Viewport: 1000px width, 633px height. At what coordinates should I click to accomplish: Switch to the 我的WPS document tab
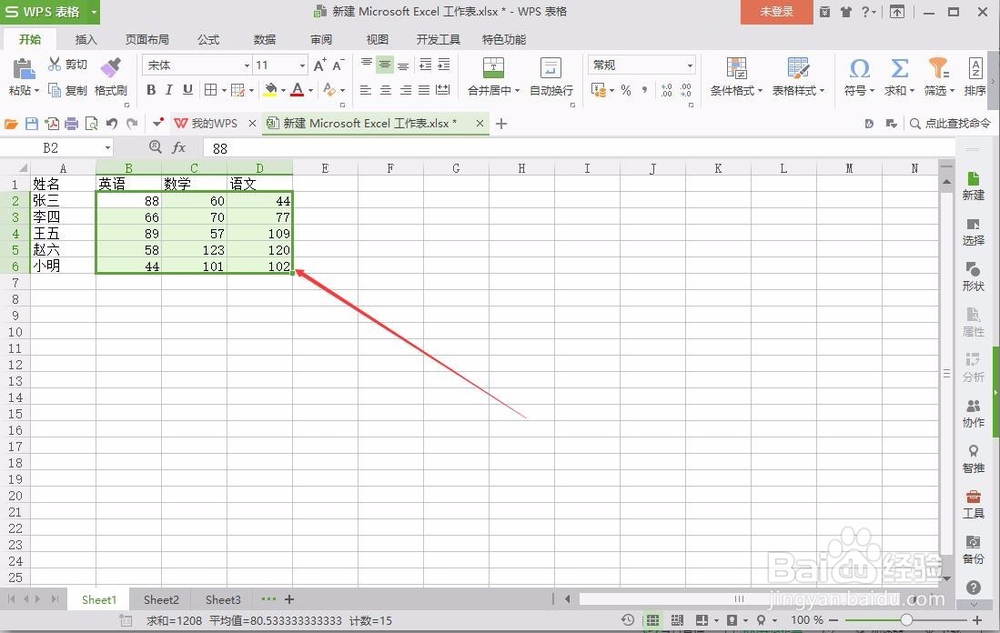[215, 124]
